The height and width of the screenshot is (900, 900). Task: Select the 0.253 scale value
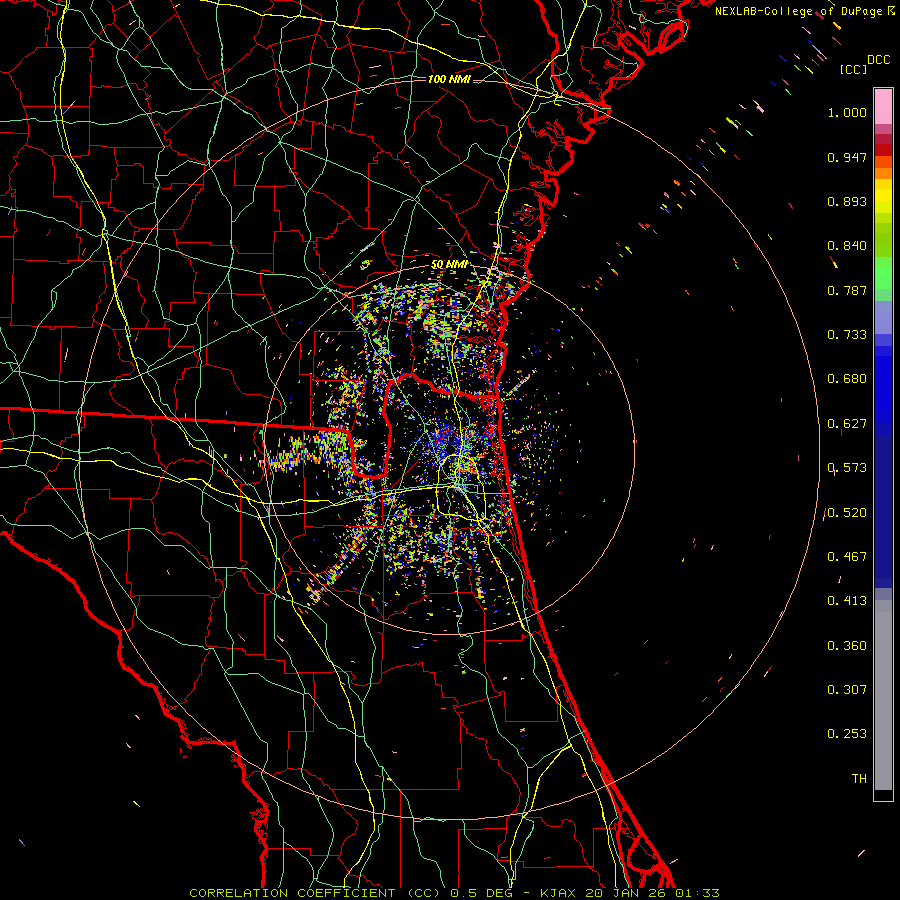coord(847,734)
